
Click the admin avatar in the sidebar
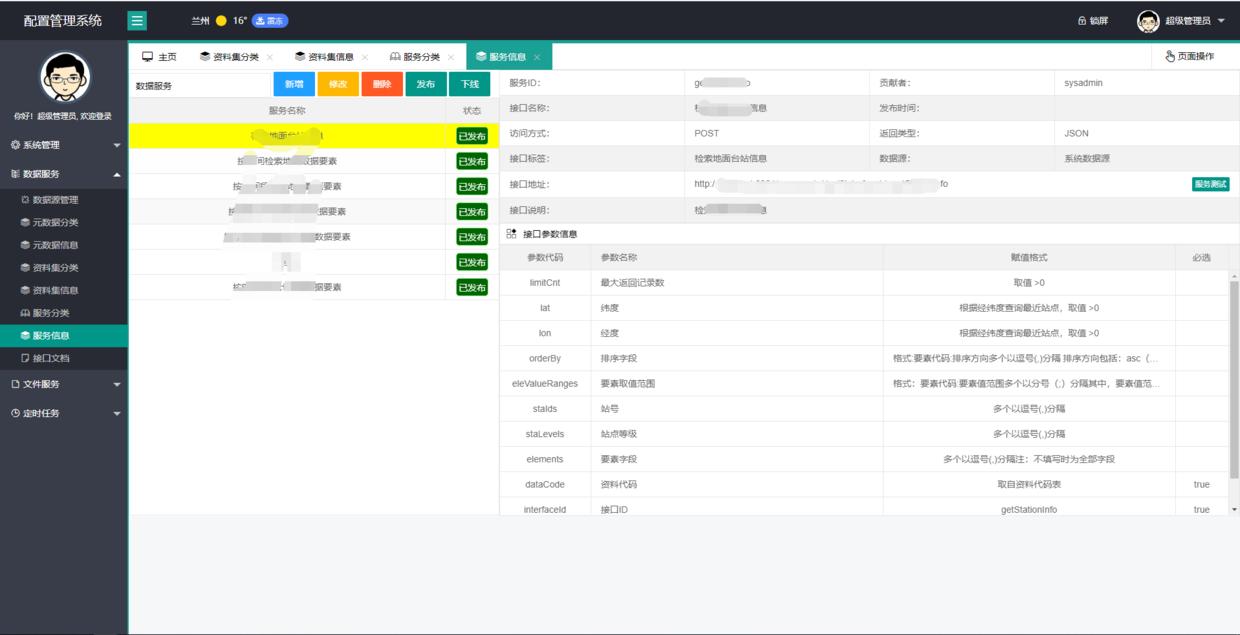pyautogui.click(x=64, y=77)
